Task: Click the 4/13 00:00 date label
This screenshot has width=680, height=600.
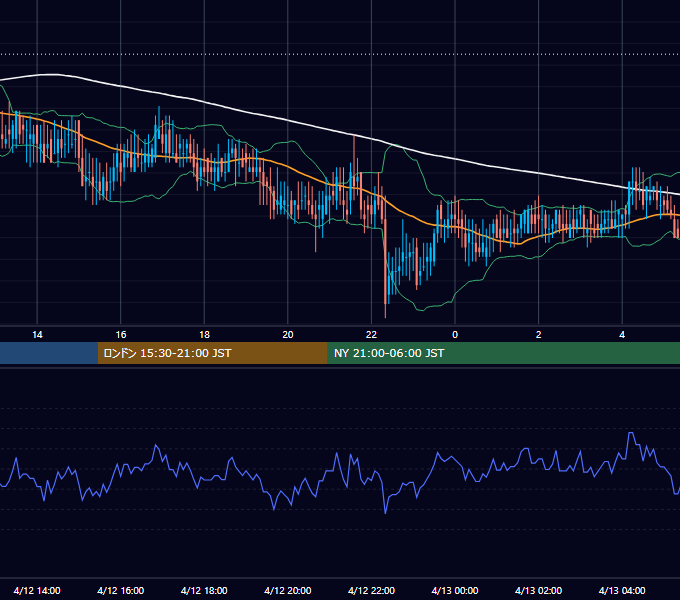Action: point(455,590)
